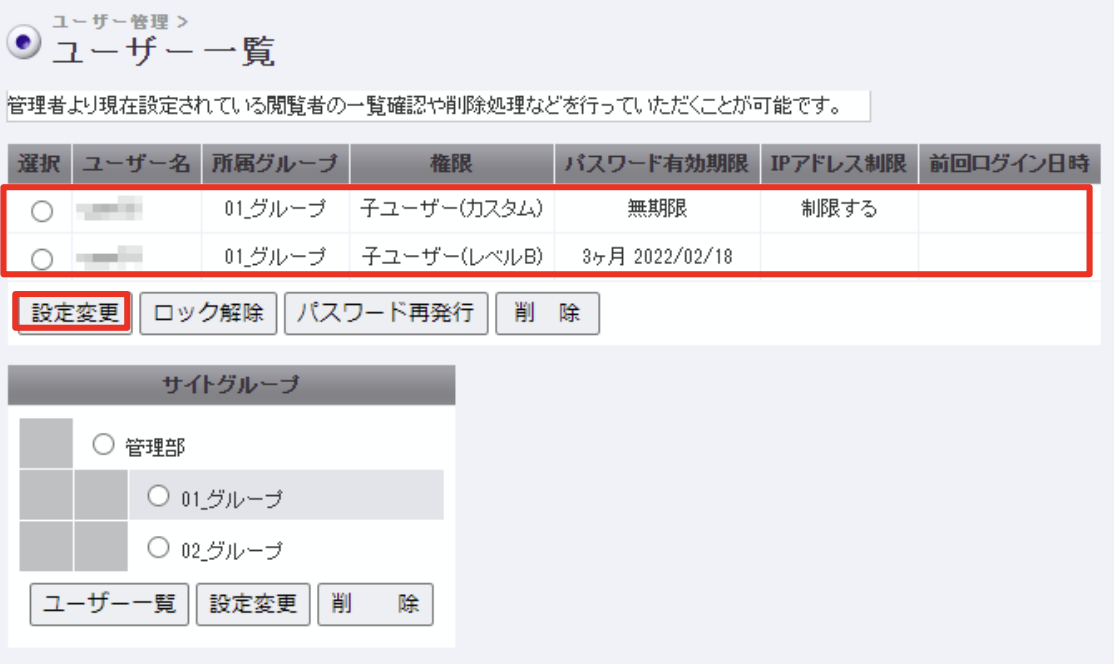Select the 管理部 site group radio button
The height and width of the screenshot is (664, 1114).
(x=104, y=445)
